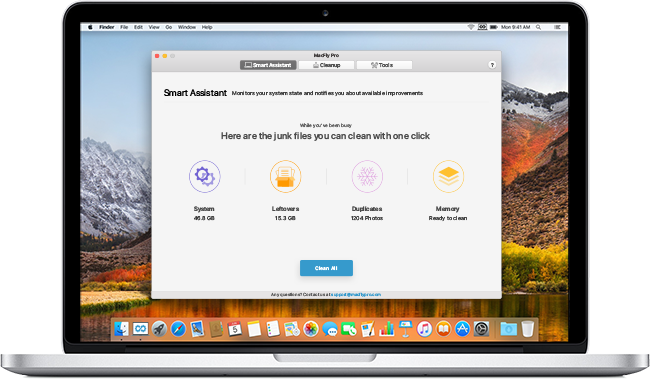Open the Downloads folder in the Dock
The height and width of the screenshot is (380, 650).
tap(509, 329)
